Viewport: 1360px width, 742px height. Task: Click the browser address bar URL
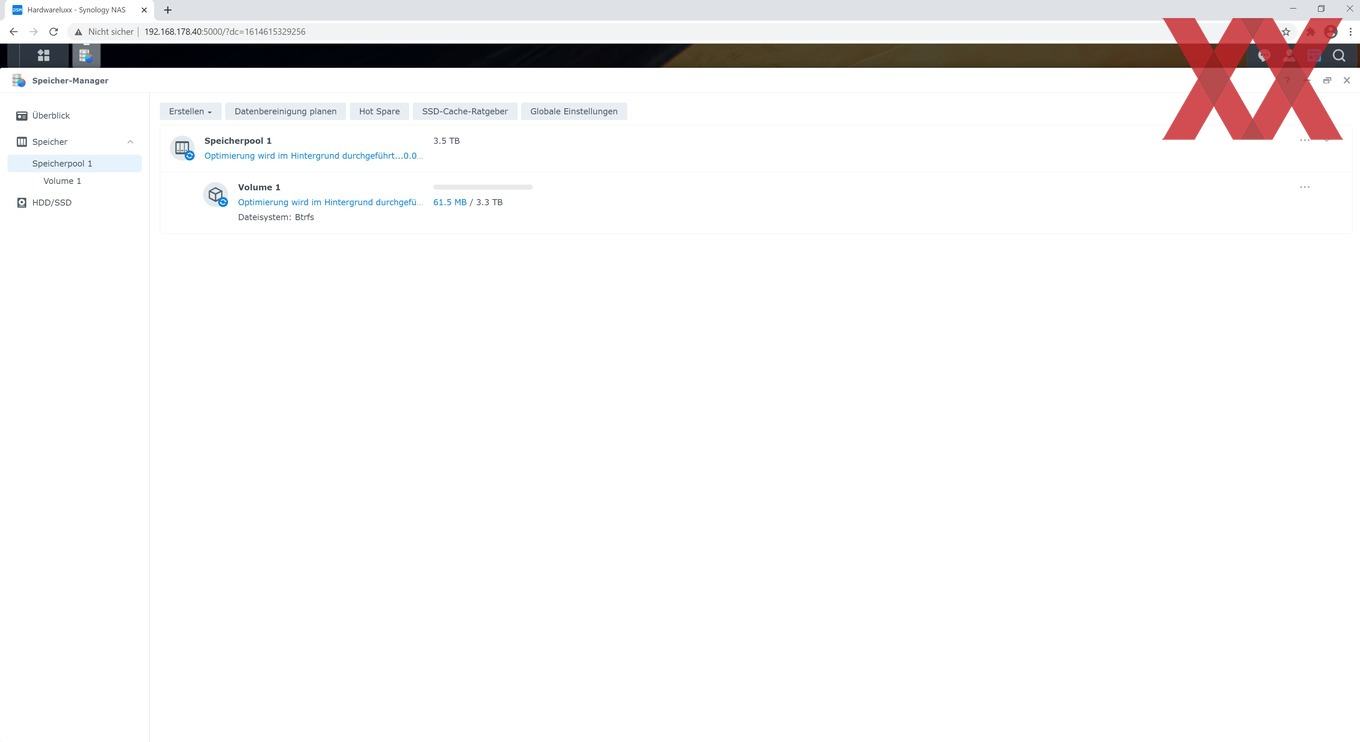click(225, 32)
